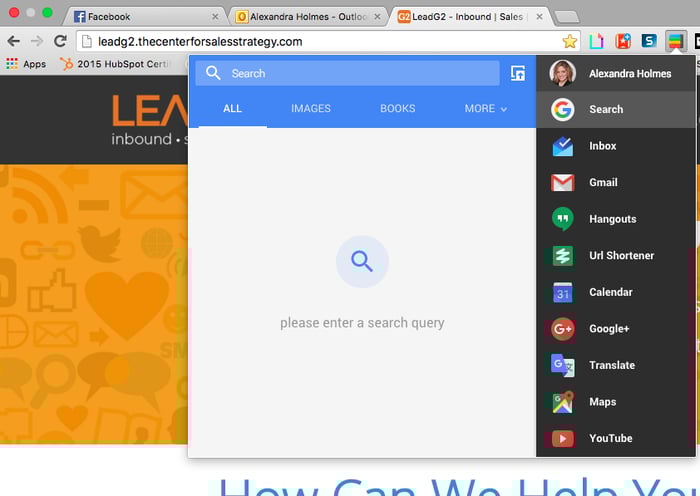
Task: Bookmark this page with the star icon
Action: 569,41
